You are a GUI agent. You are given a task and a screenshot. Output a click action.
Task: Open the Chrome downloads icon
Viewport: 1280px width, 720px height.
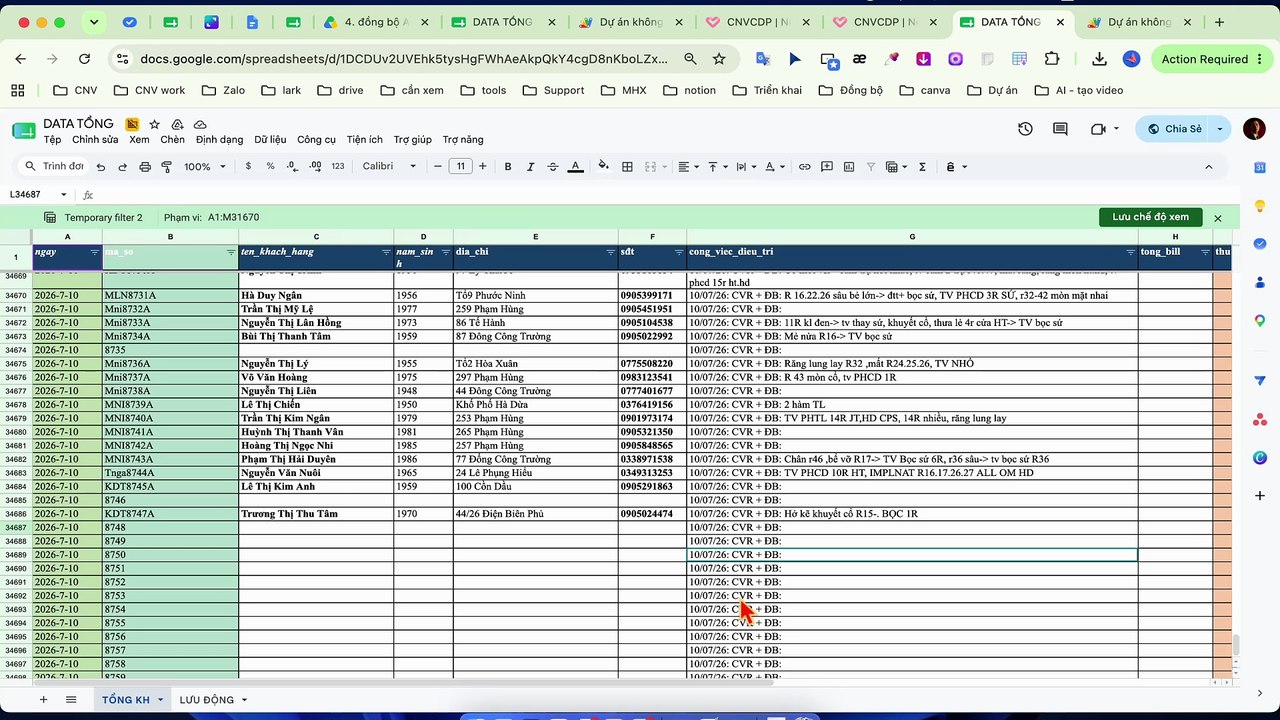[1099, 59]
